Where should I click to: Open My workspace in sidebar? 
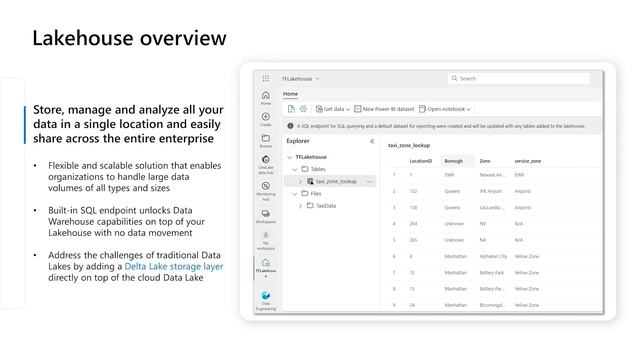[x=266, y=240]
